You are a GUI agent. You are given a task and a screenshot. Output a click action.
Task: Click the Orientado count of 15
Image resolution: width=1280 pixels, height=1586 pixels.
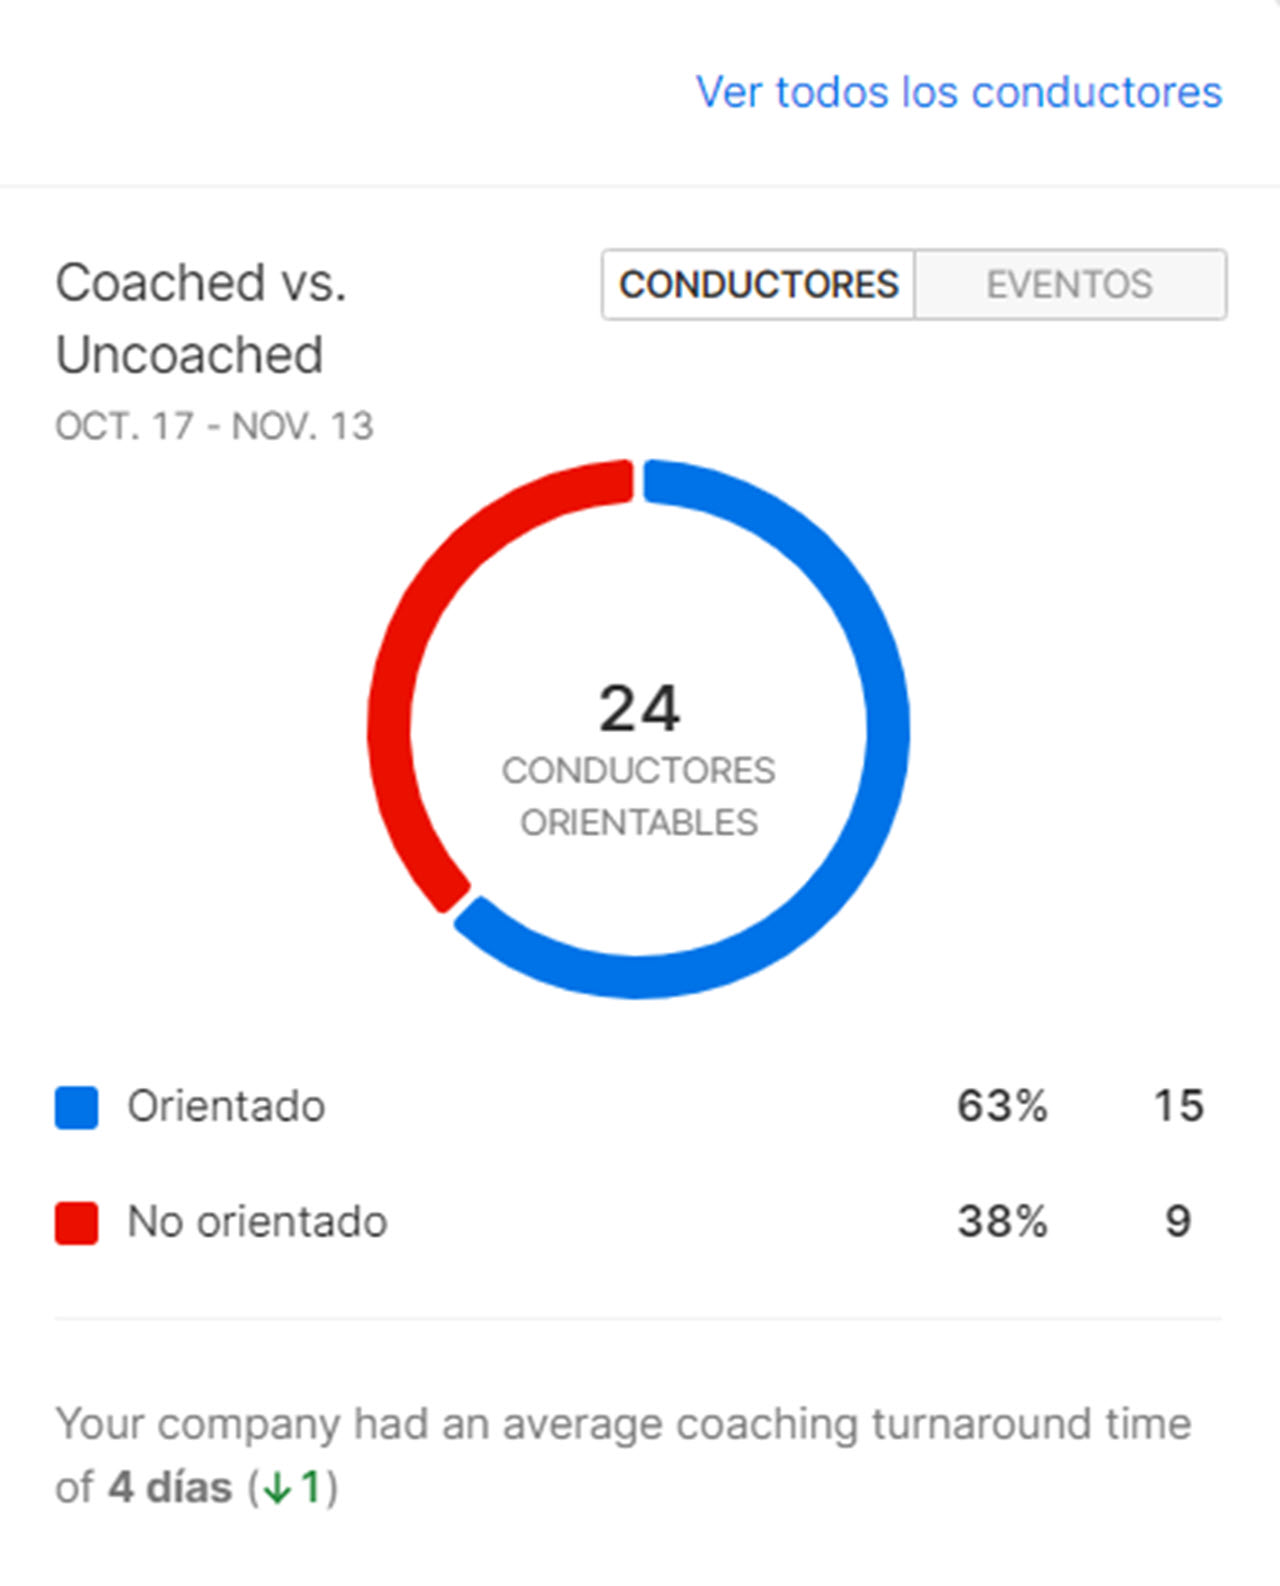coord(1178,1106)
